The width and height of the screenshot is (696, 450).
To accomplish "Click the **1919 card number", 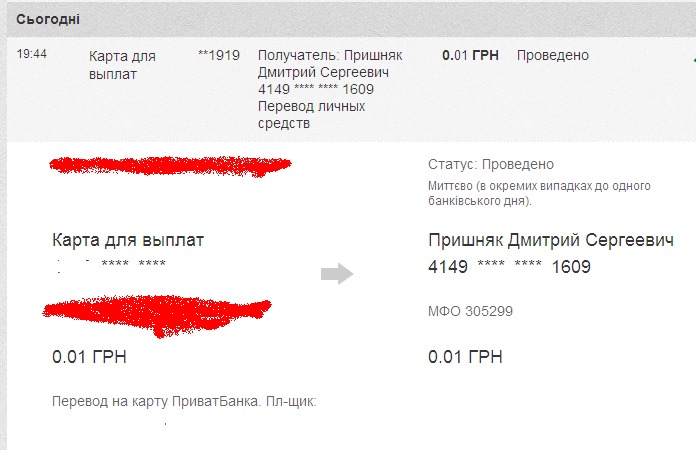I will click(x=219, y=55).
